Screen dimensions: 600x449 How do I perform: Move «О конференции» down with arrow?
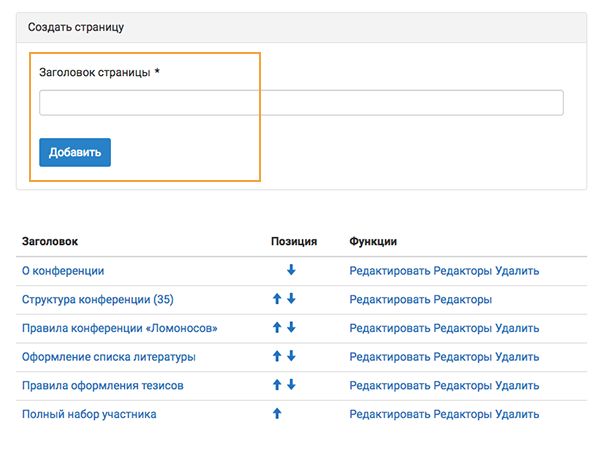tap(291, 270)
